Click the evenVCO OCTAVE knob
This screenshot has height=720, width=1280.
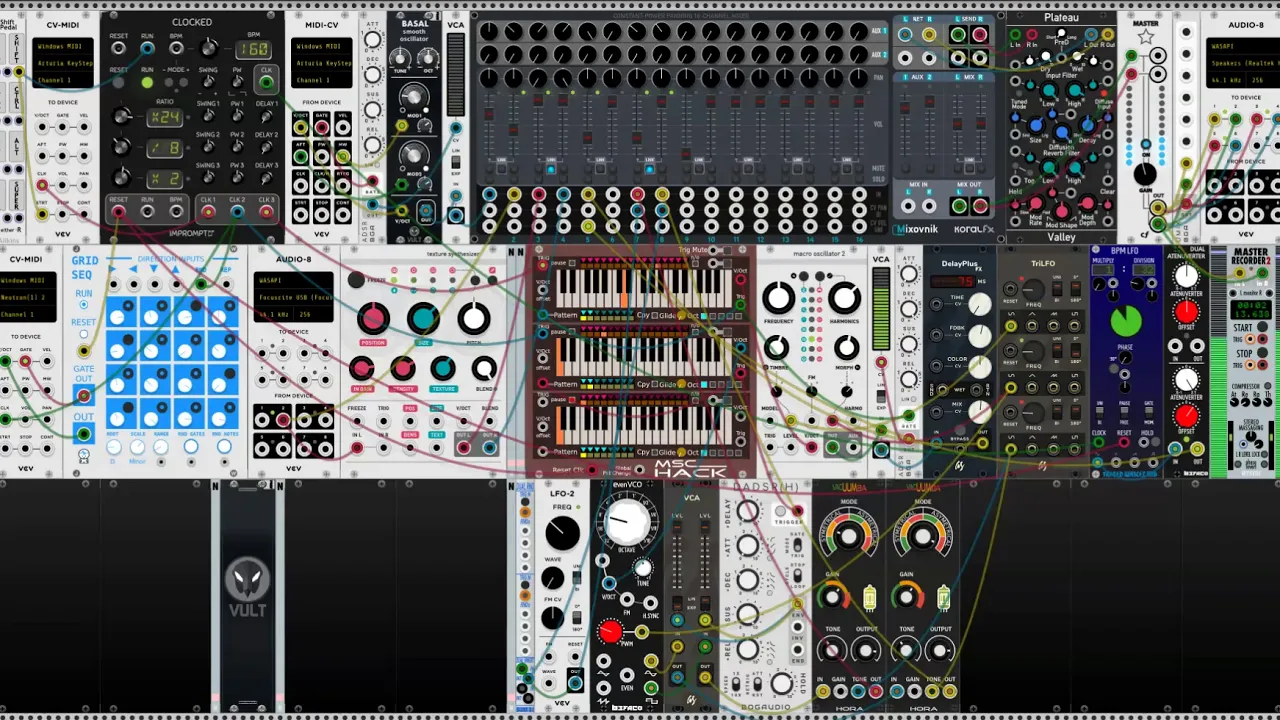click(627, 521)
